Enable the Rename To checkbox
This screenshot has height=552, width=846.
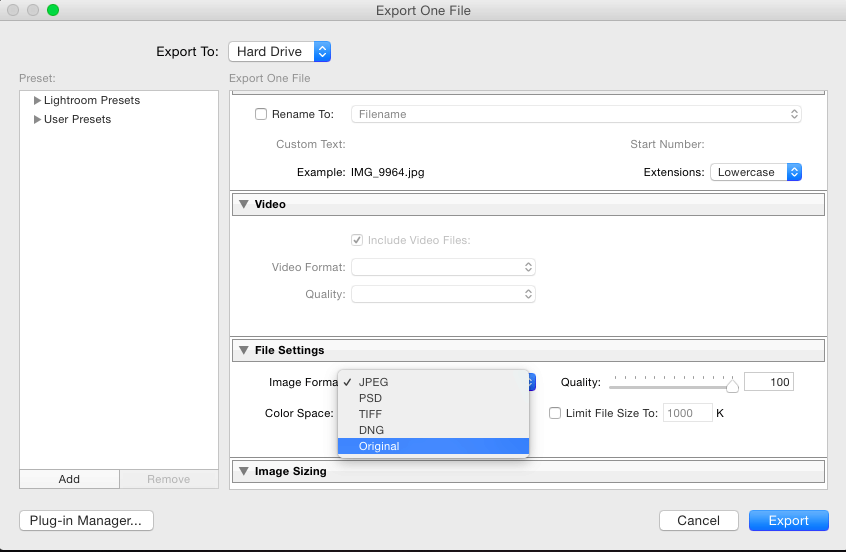tap(262, 114)
